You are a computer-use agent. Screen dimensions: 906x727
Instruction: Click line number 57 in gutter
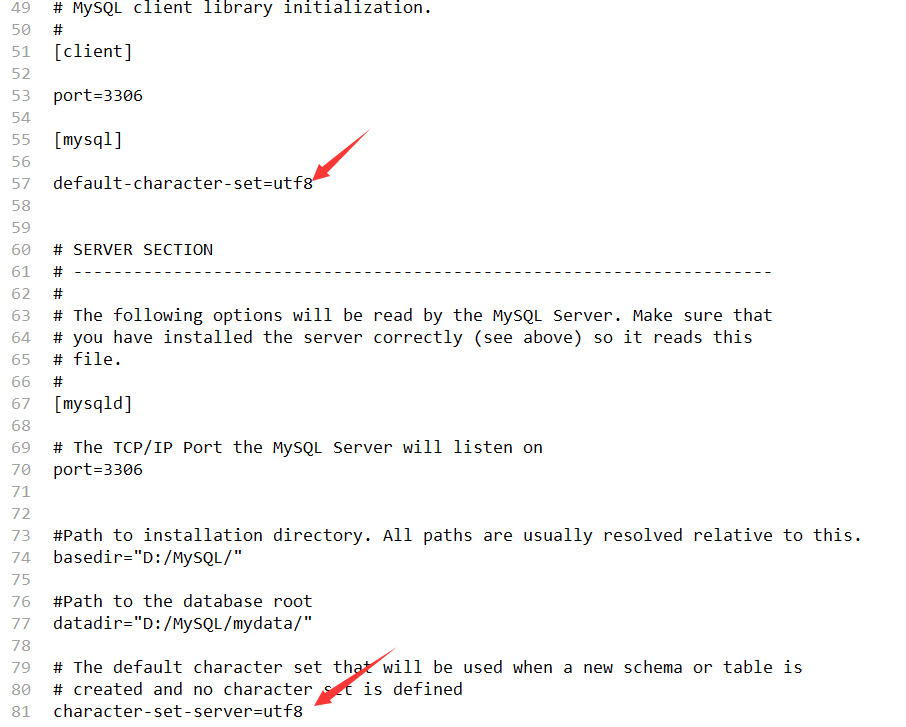tap(21, 184)
